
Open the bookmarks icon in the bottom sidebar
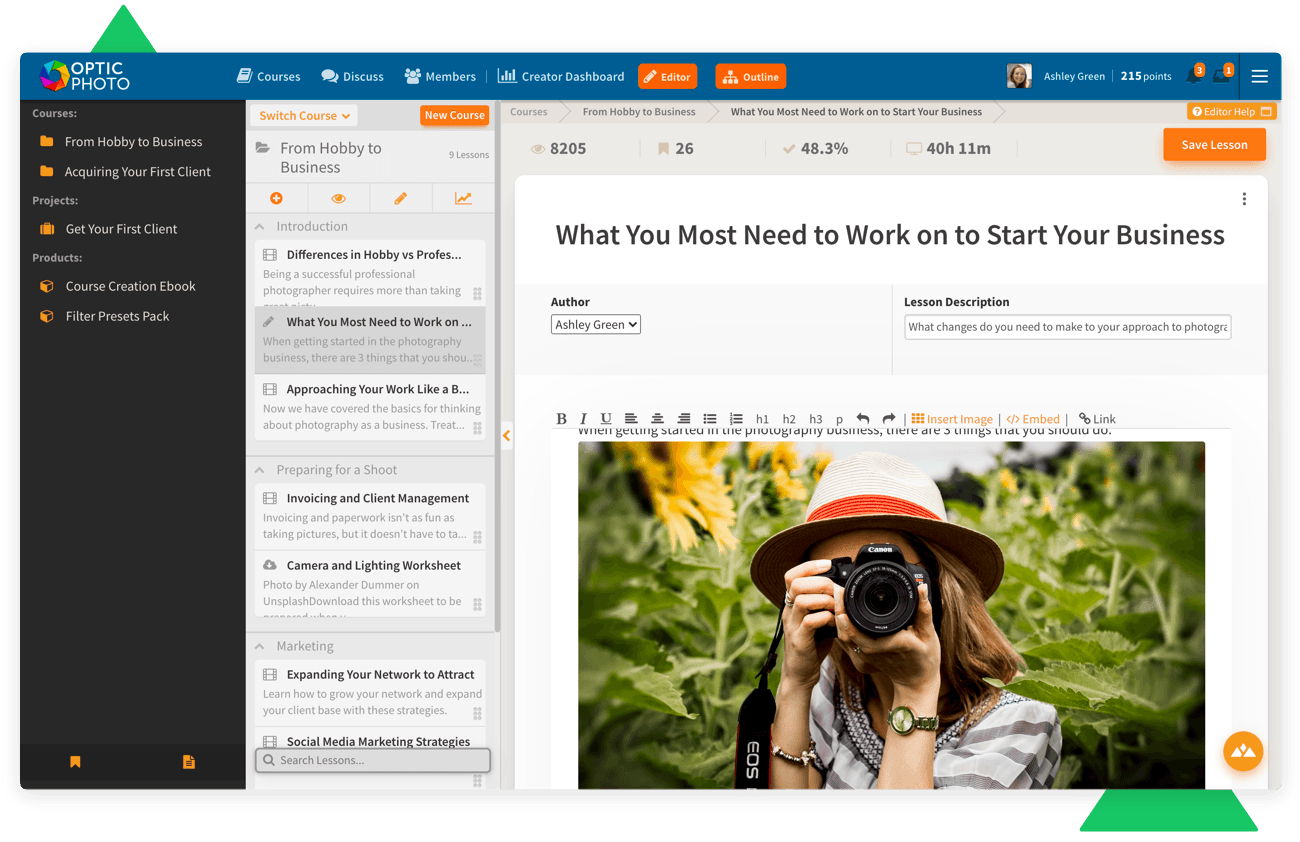75,761
